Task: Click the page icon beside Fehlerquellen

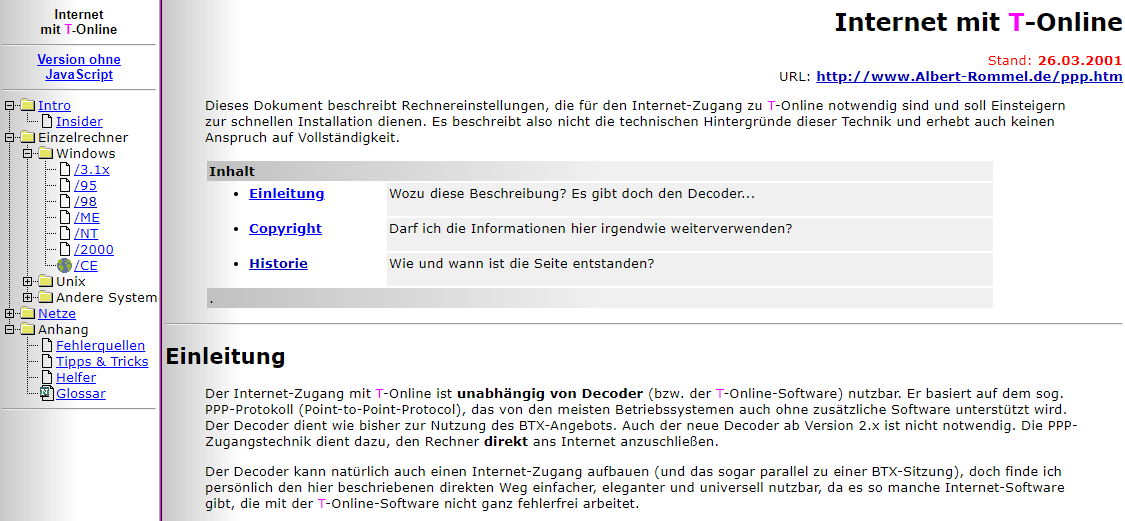Action: pos(46,346)
